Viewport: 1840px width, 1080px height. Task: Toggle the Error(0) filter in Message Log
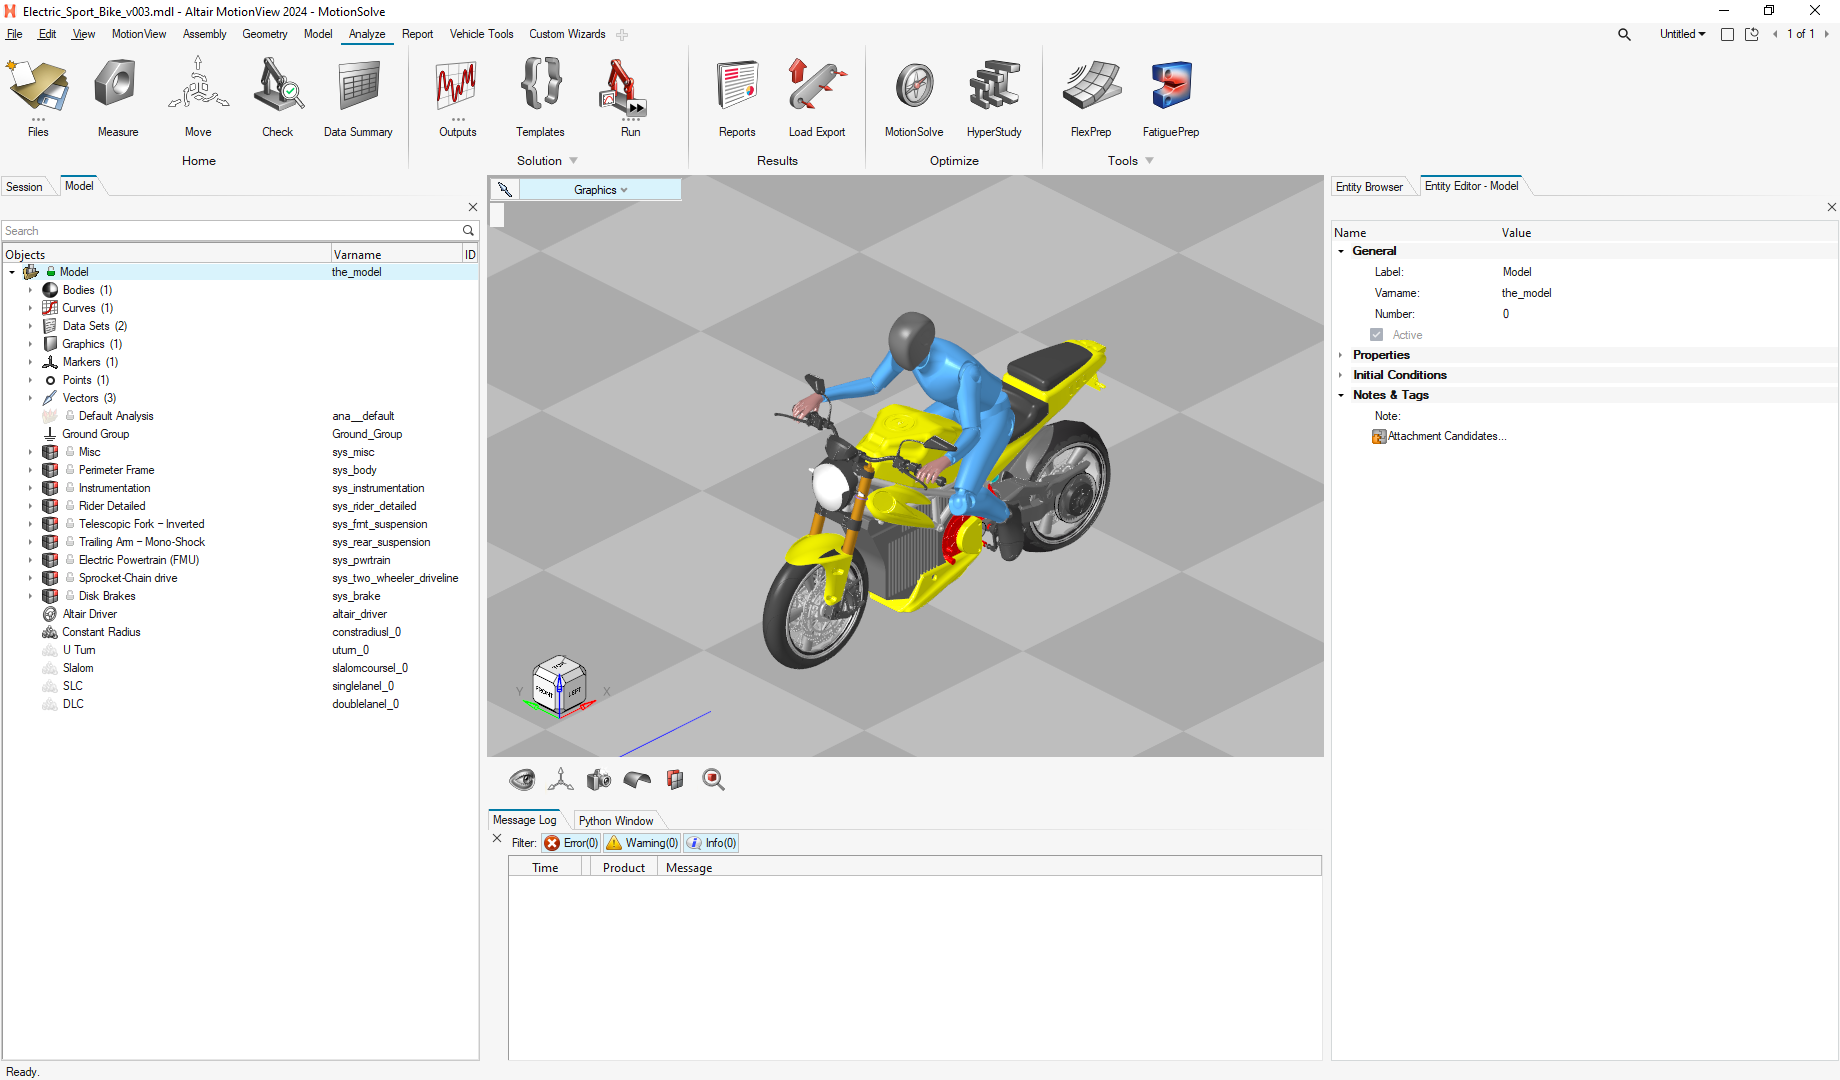(571, 843)
